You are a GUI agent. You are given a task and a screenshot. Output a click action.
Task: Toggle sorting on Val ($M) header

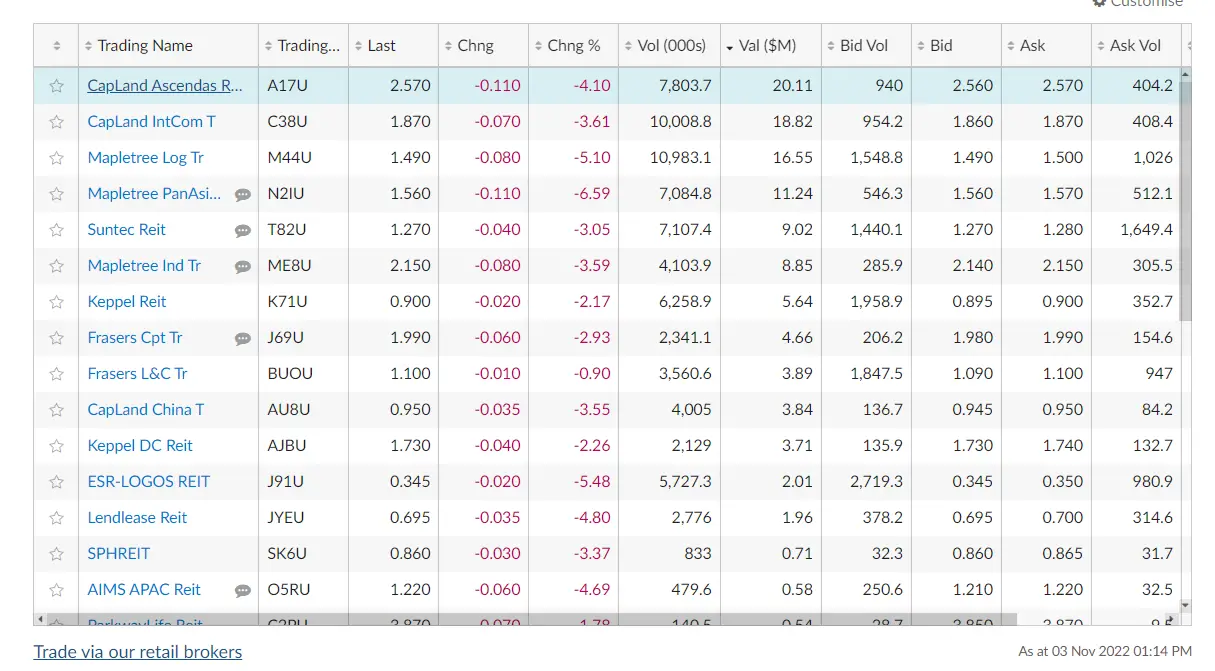tap(770, 46)
